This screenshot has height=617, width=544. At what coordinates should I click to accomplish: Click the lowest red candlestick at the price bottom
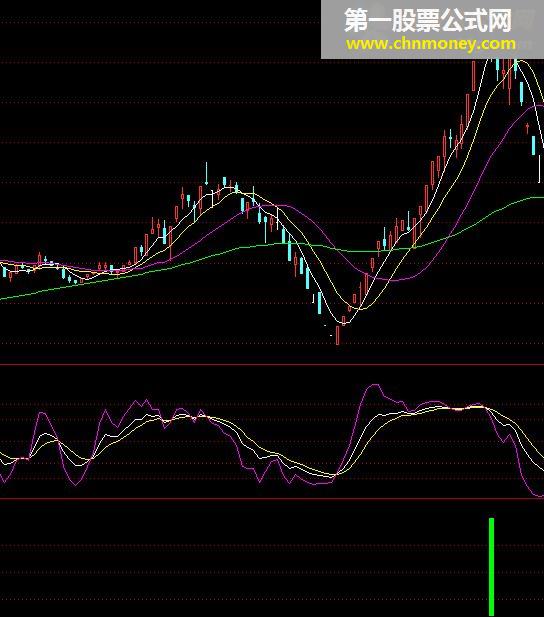point(338,335)
